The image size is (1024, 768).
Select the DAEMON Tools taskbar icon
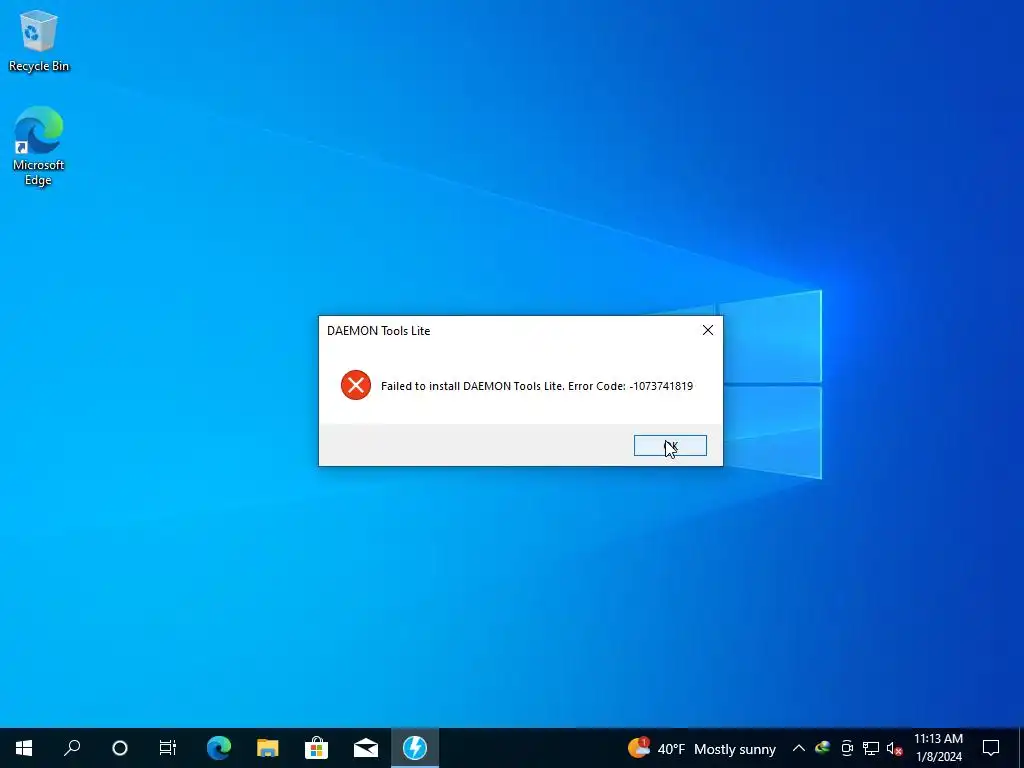tap(415, 748)
